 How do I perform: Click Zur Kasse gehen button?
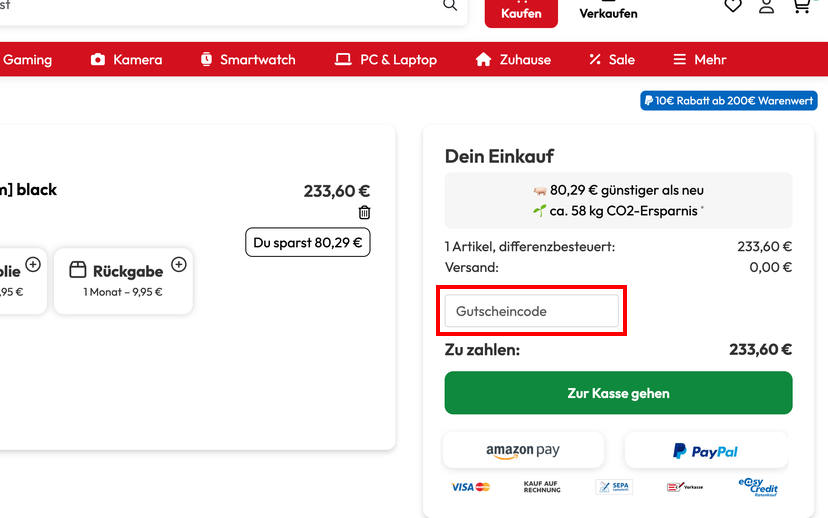(x=618, y=393)
